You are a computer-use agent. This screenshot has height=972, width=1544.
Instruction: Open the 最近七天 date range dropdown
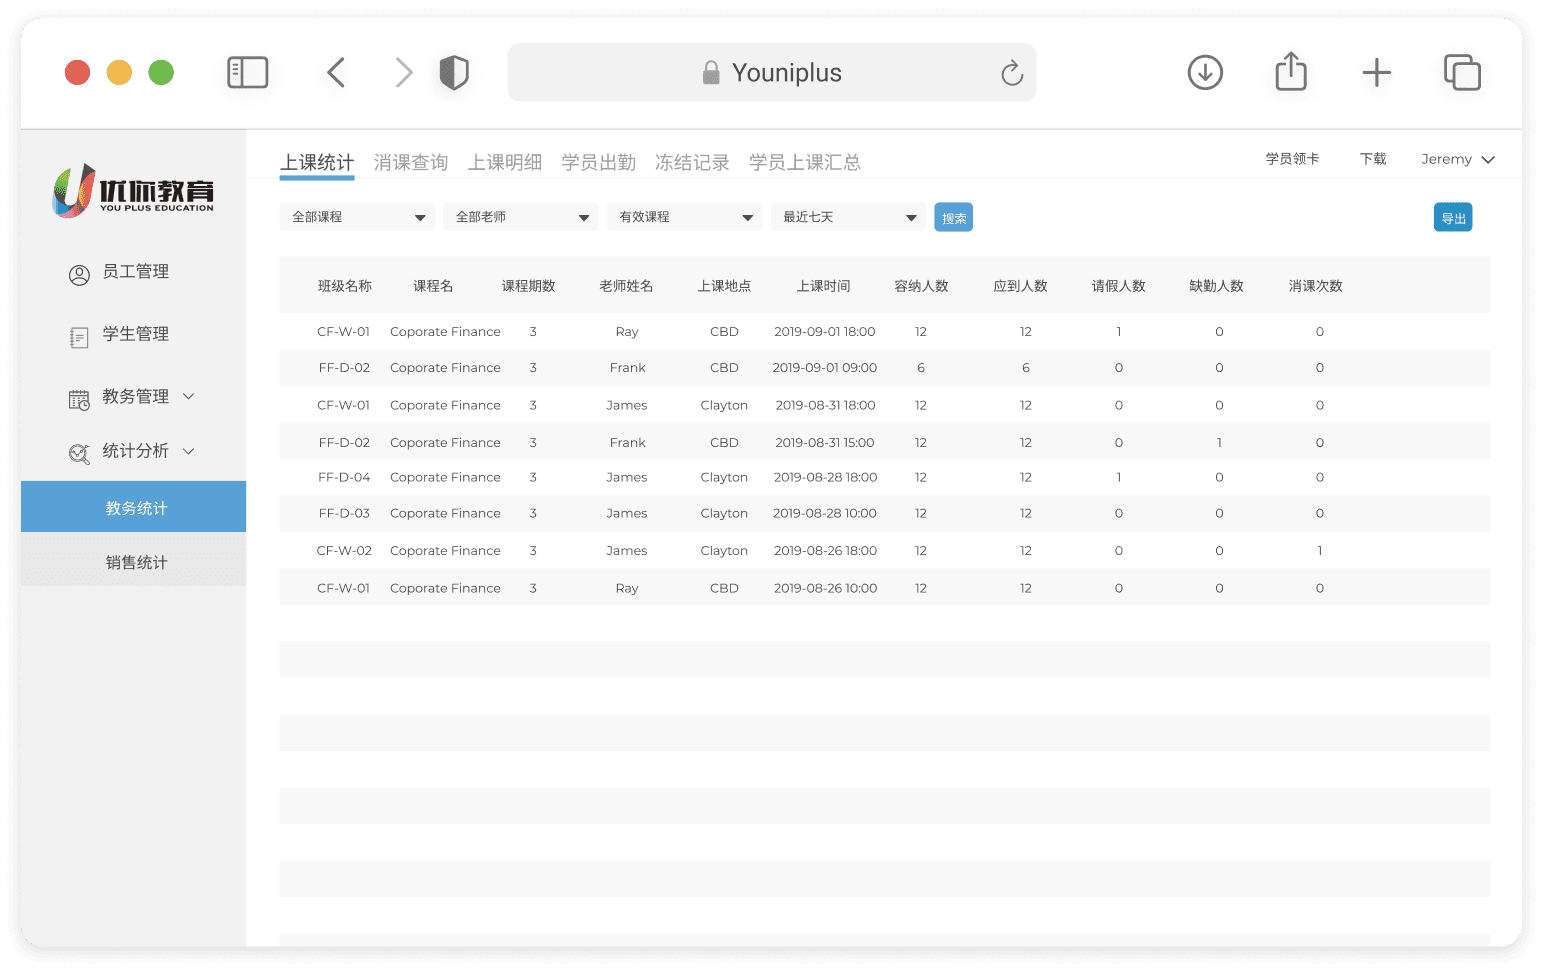[848, 217]
